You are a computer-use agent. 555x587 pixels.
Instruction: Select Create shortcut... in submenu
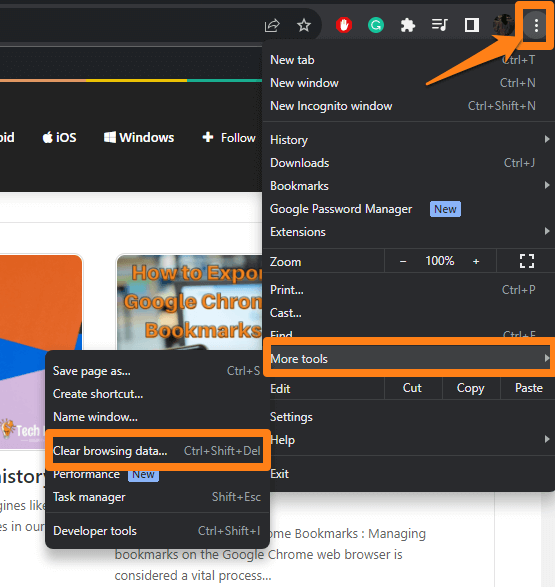click(x=157, y=394)
